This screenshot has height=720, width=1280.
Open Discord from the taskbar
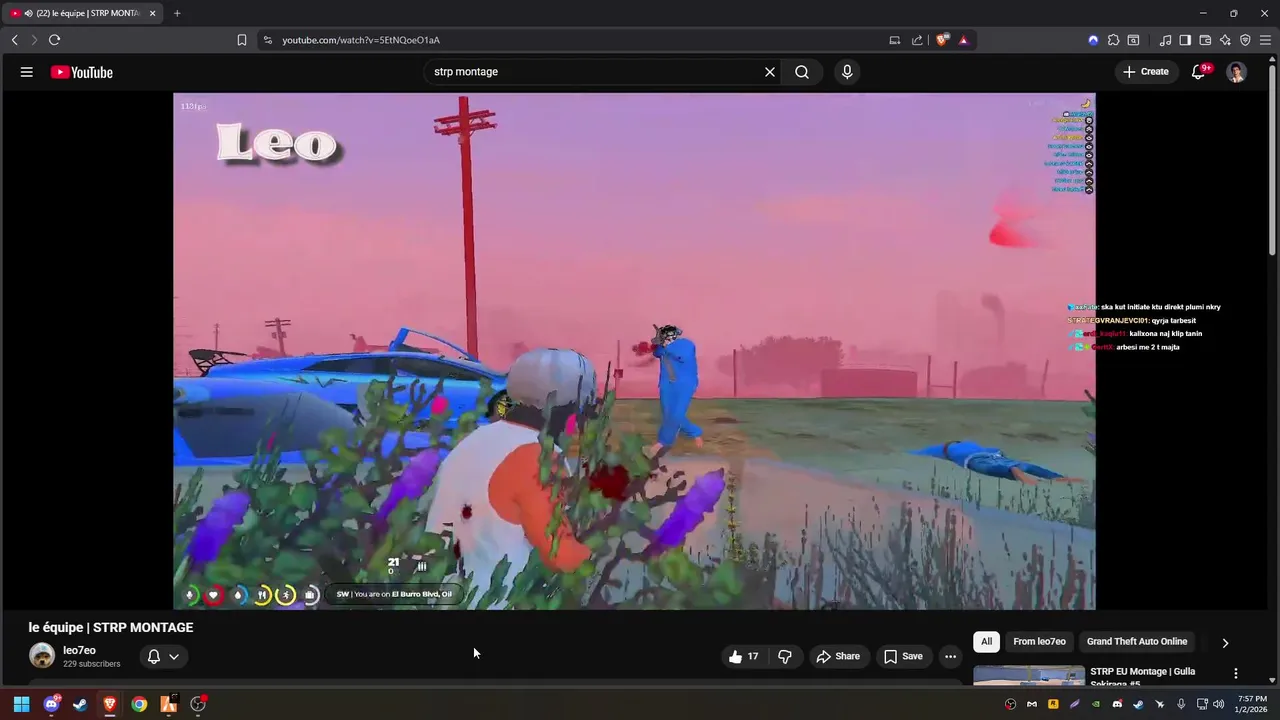[51, 704]
